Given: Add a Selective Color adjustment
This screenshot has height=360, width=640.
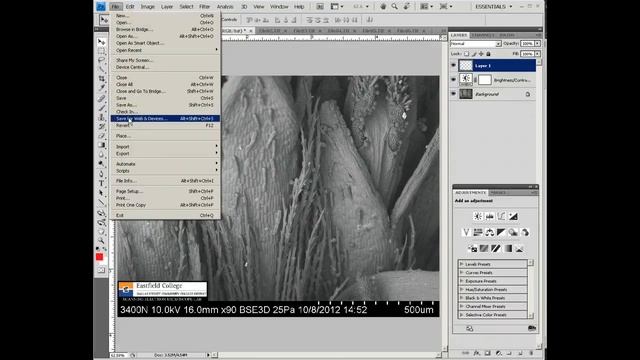Looking at the screenshot, I should point(519,248).
